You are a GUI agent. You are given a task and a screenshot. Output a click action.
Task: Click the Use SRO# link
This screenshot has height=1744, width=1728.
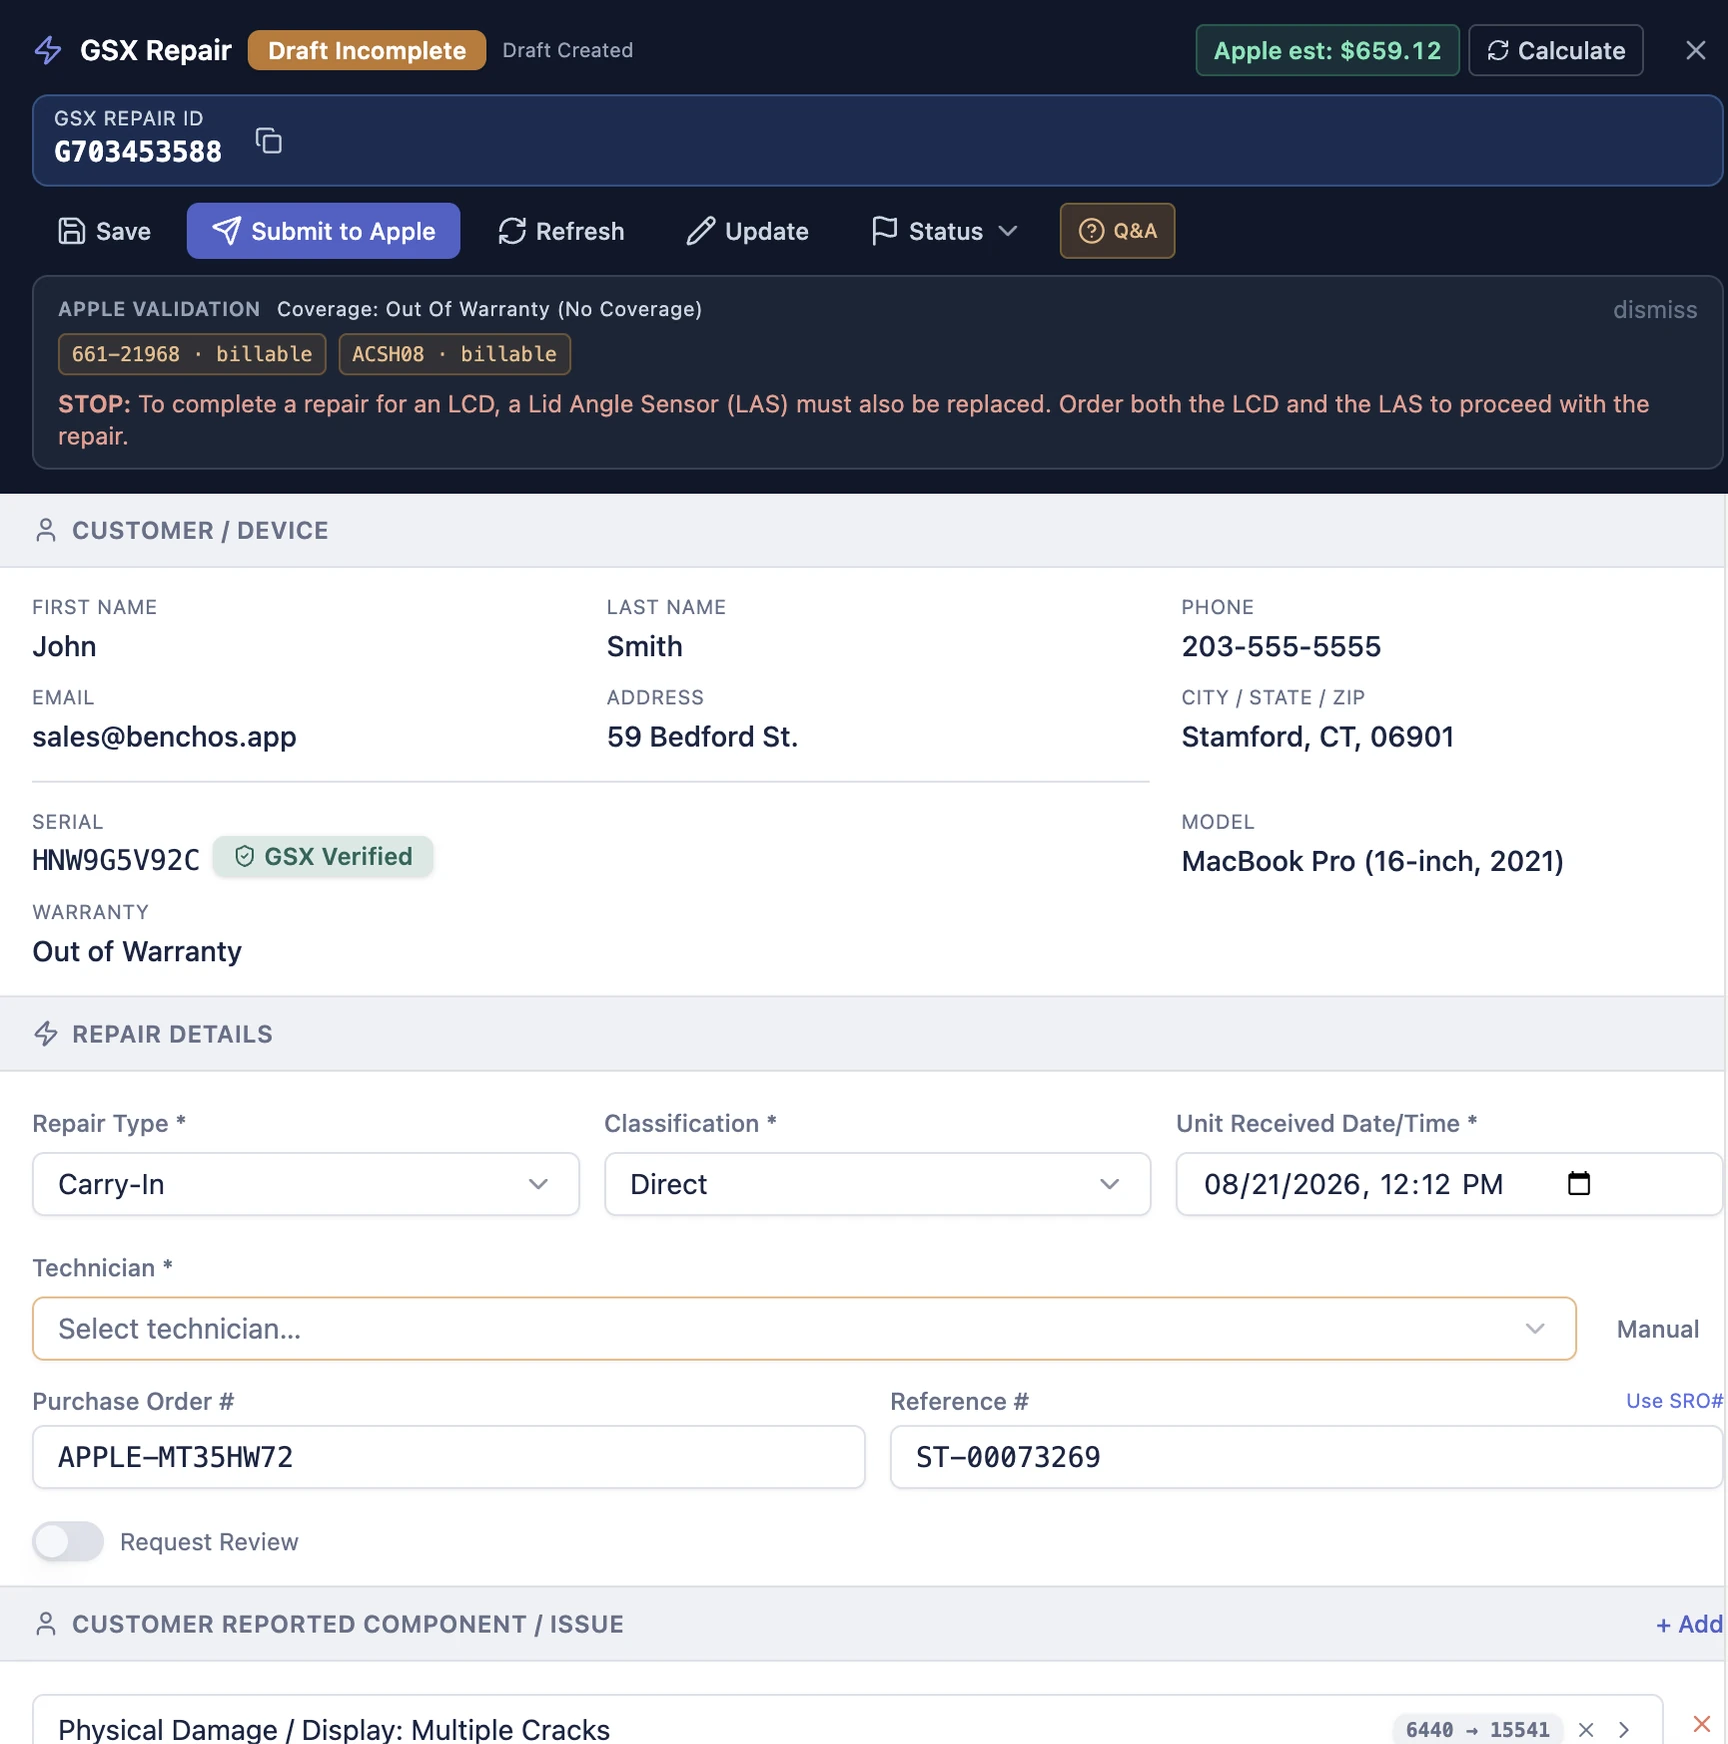(x=1674, y=1401)
